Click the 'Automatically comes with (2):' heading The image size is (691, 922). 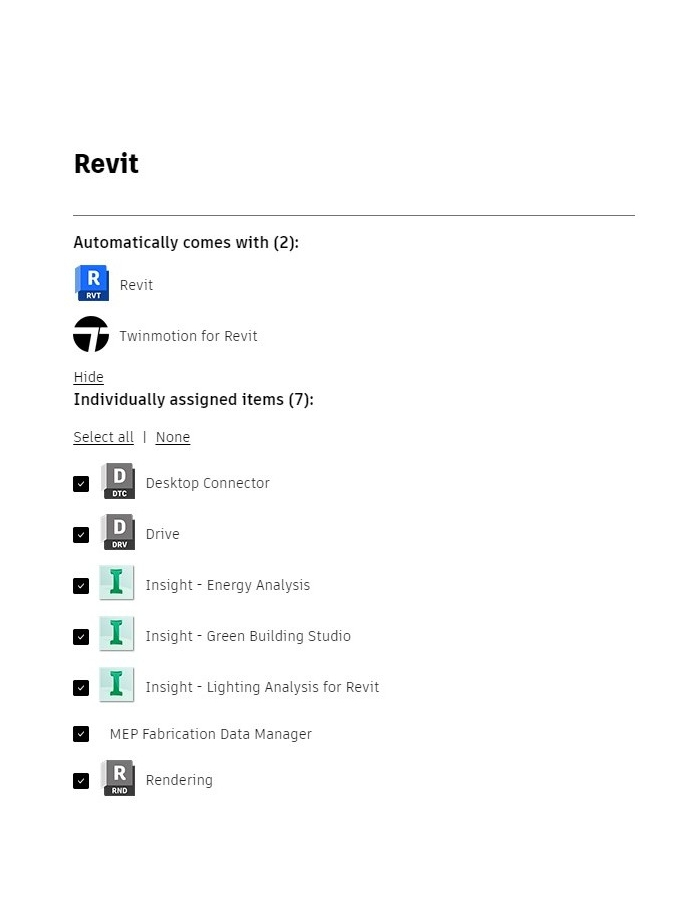coord(186,243)
